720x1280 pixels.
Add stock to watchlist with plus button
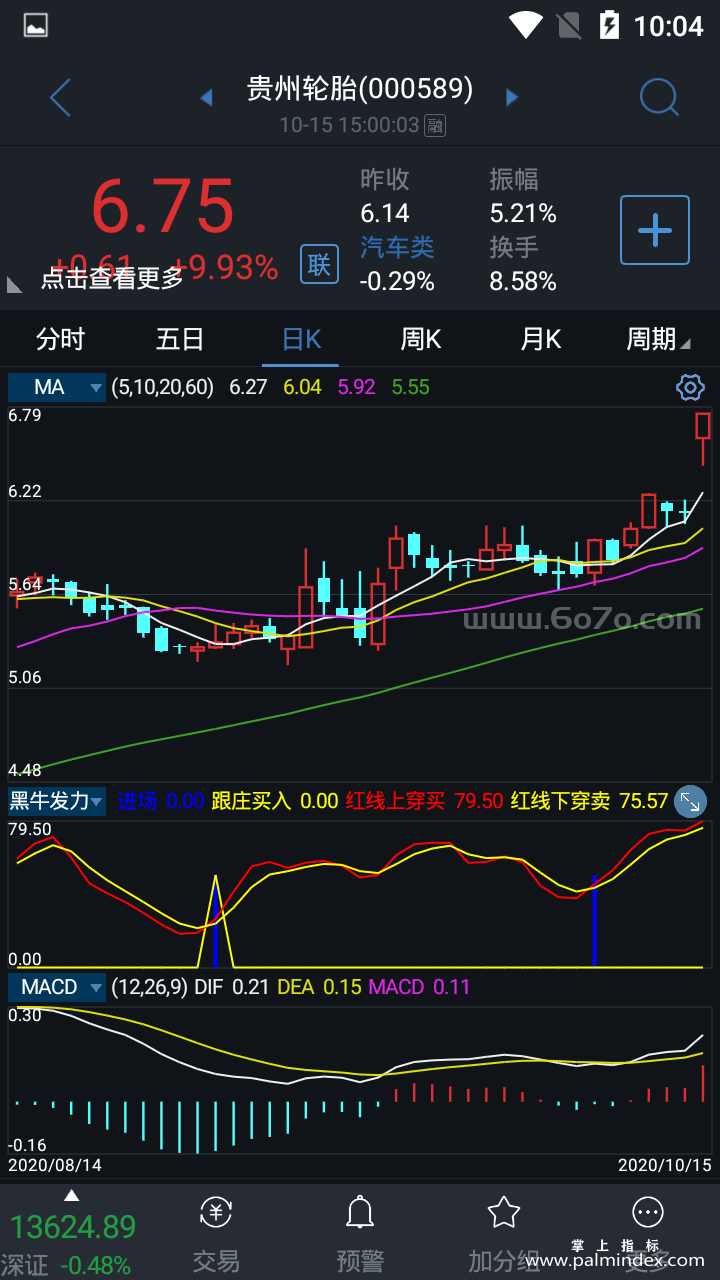click(655, 230)
